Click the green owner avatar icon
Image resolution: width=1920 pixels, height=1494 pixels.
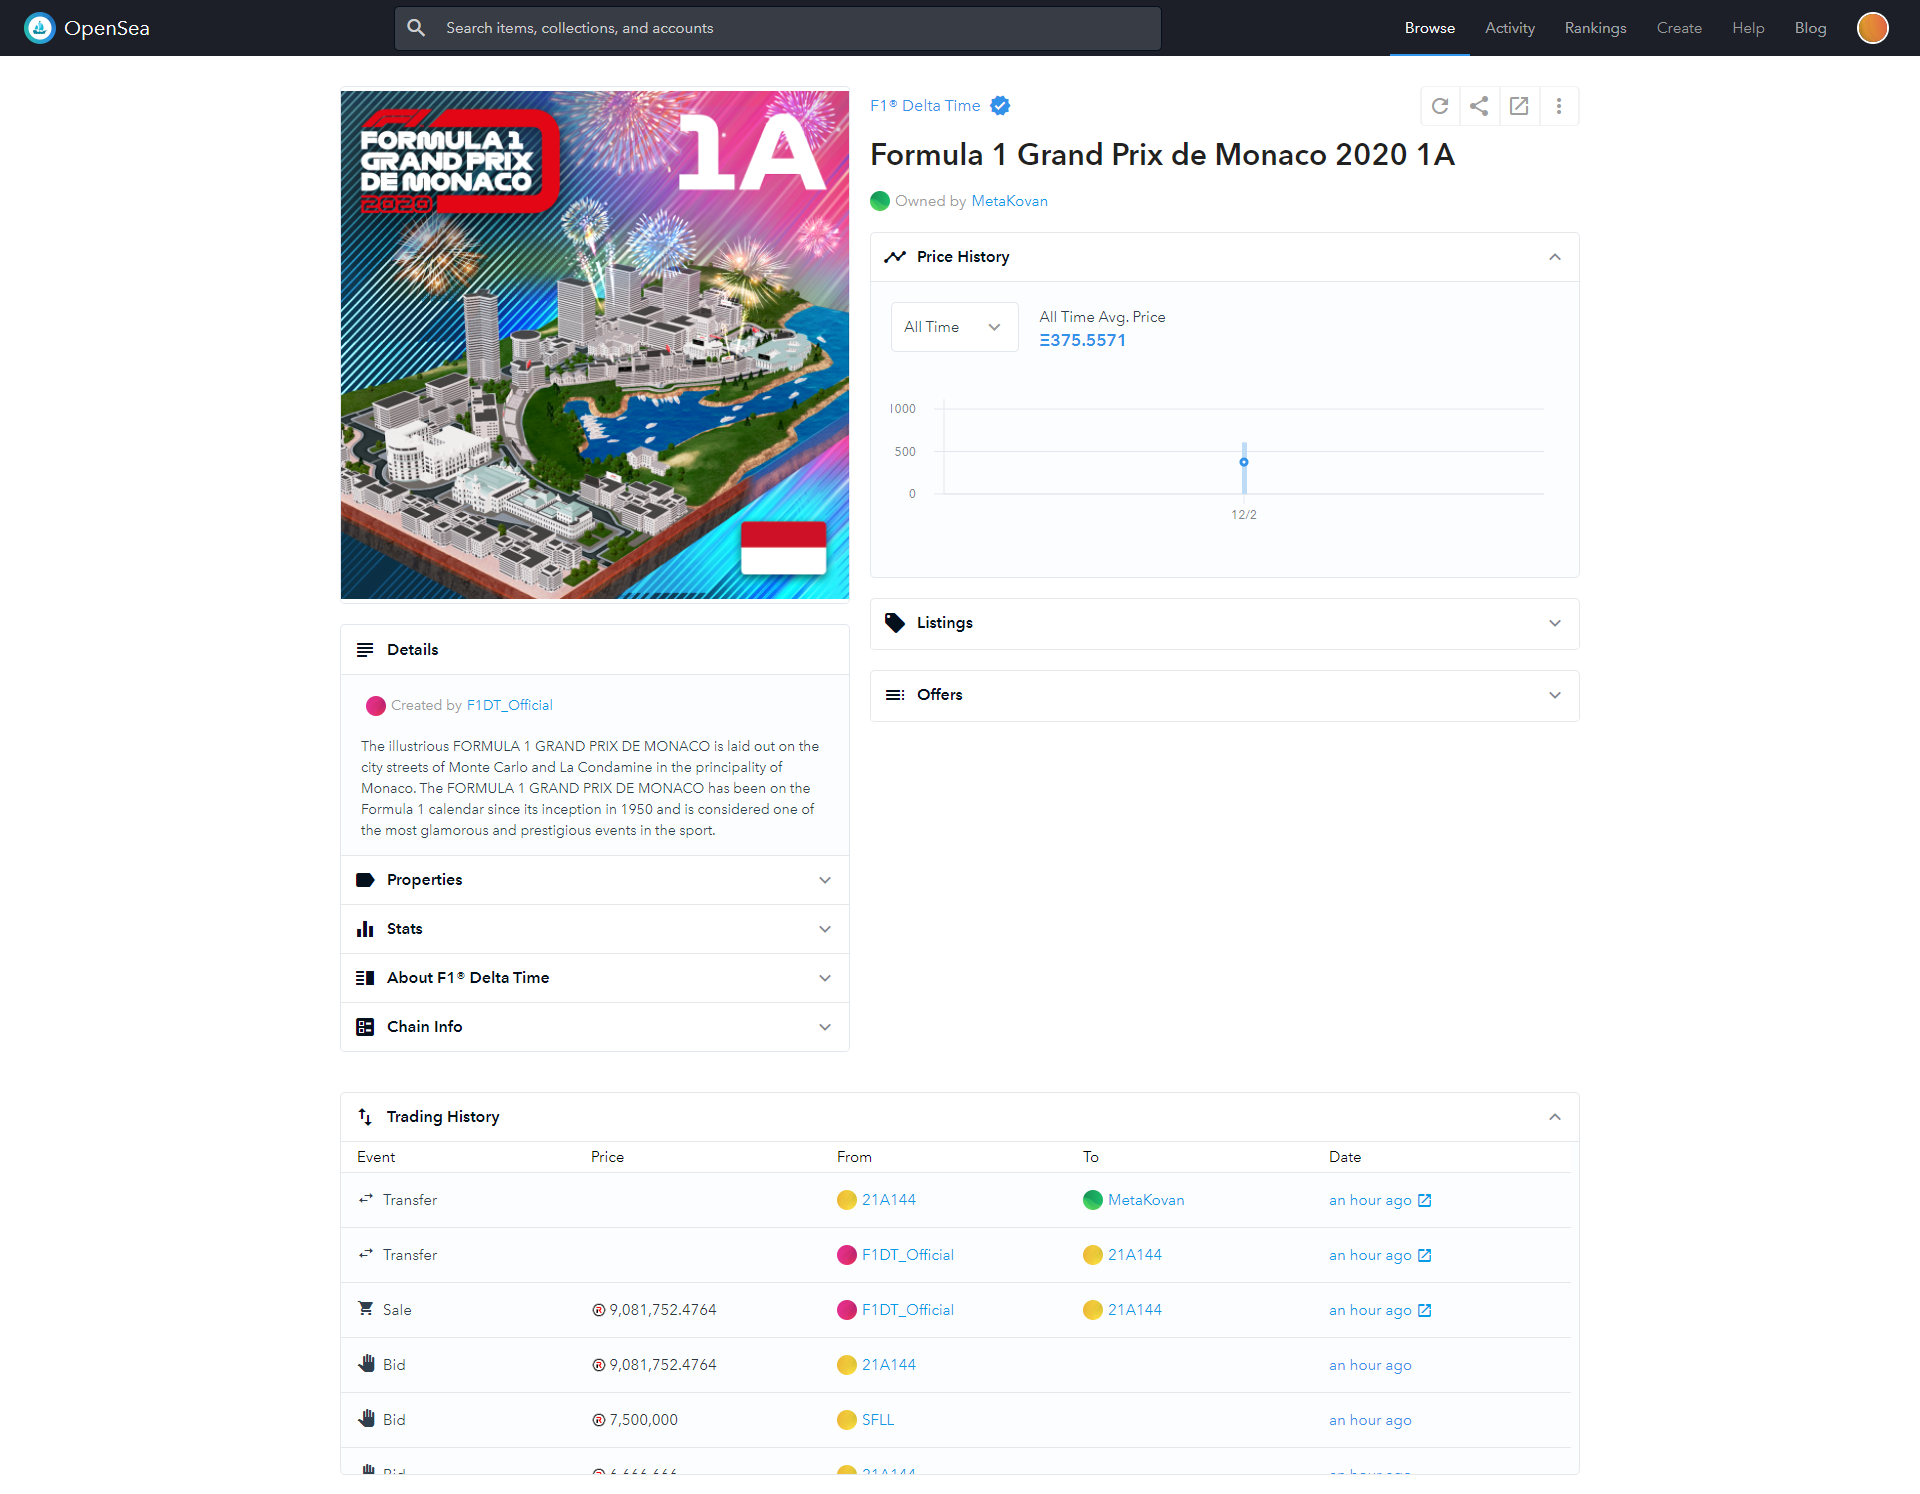pyautogui.click(x=880, y=201)
